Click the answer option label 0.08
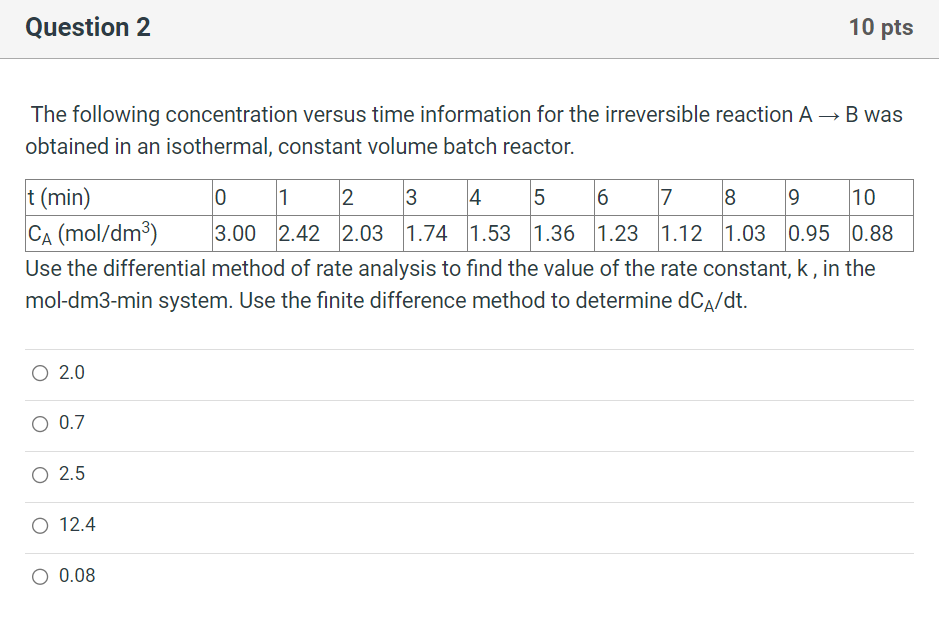This screenshot has height=630, width=939. (x=75, y=576)
